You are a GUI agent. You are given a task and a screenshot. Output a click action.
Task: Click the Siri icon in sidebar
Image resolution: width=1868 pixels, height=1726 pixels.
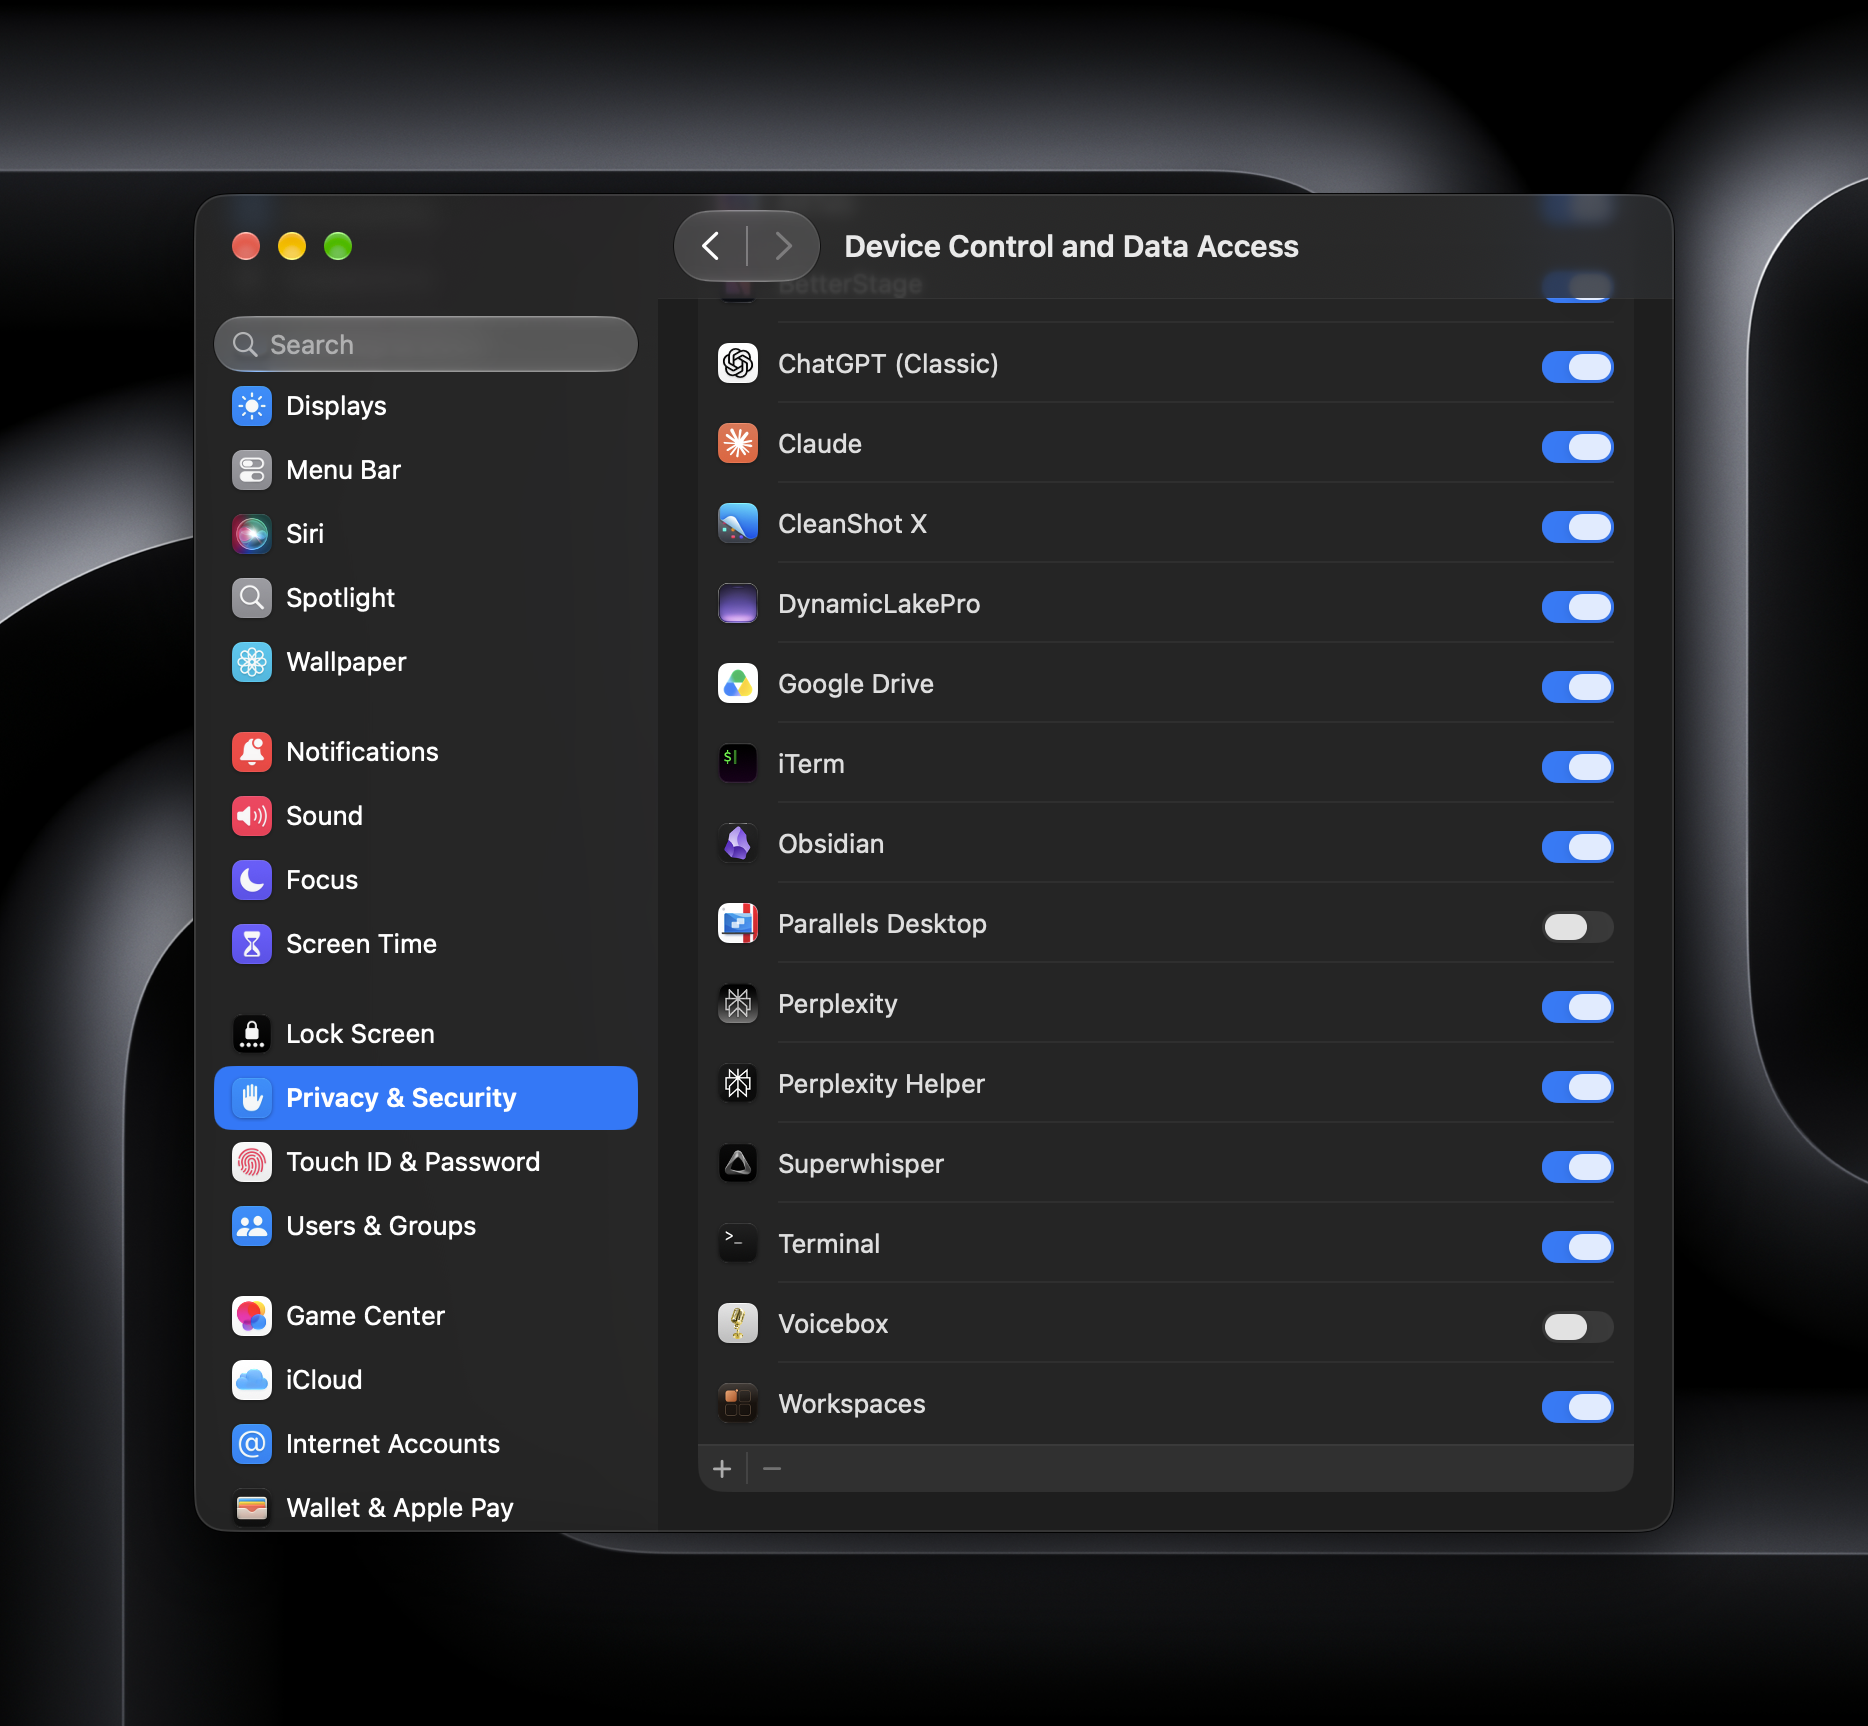tap(252, 534)
